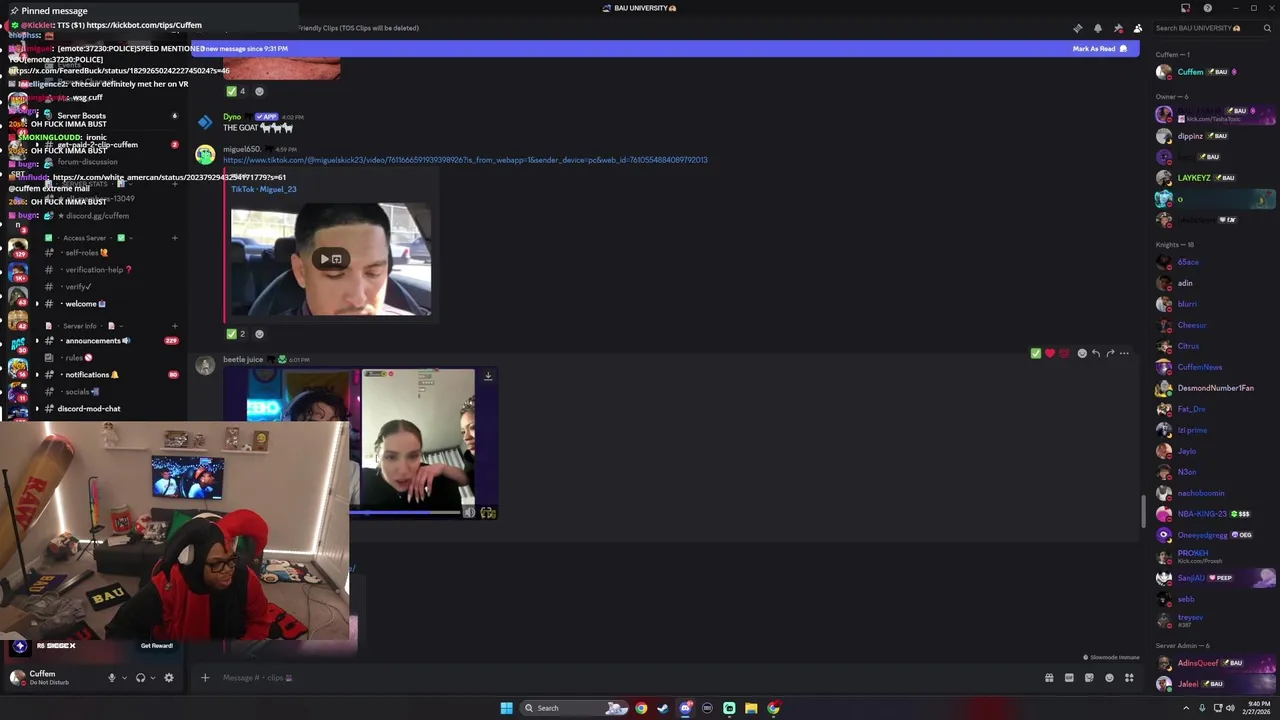Open Threads icon in channel header
This screenshot has height=720, width=1280.
point(1077,28)
